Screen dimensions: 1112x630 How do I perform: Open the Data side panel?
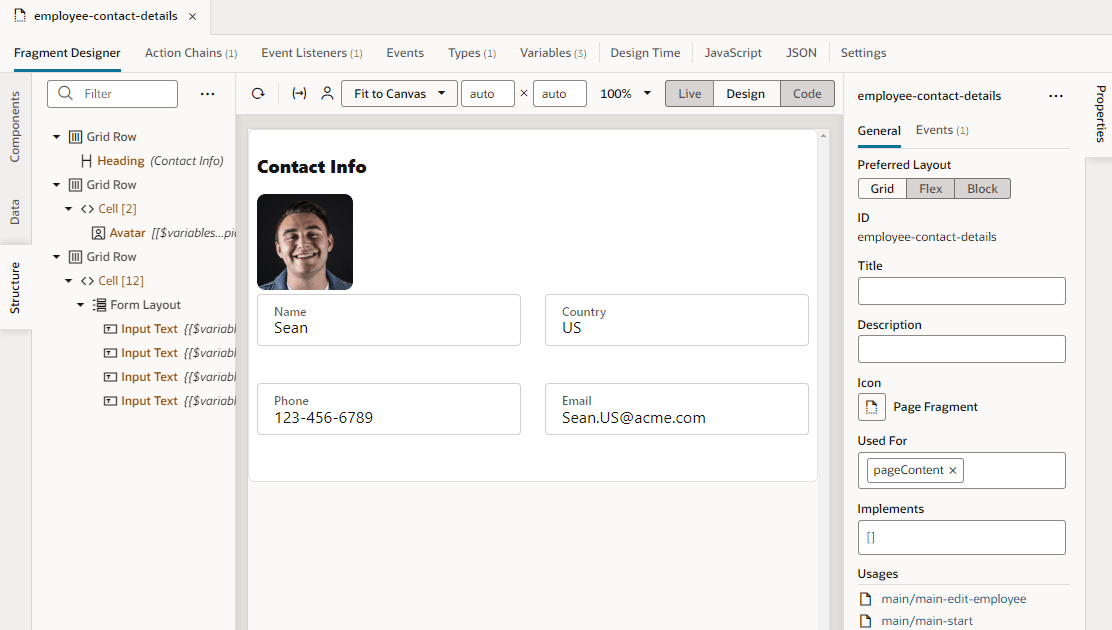[x=15, y=211]
